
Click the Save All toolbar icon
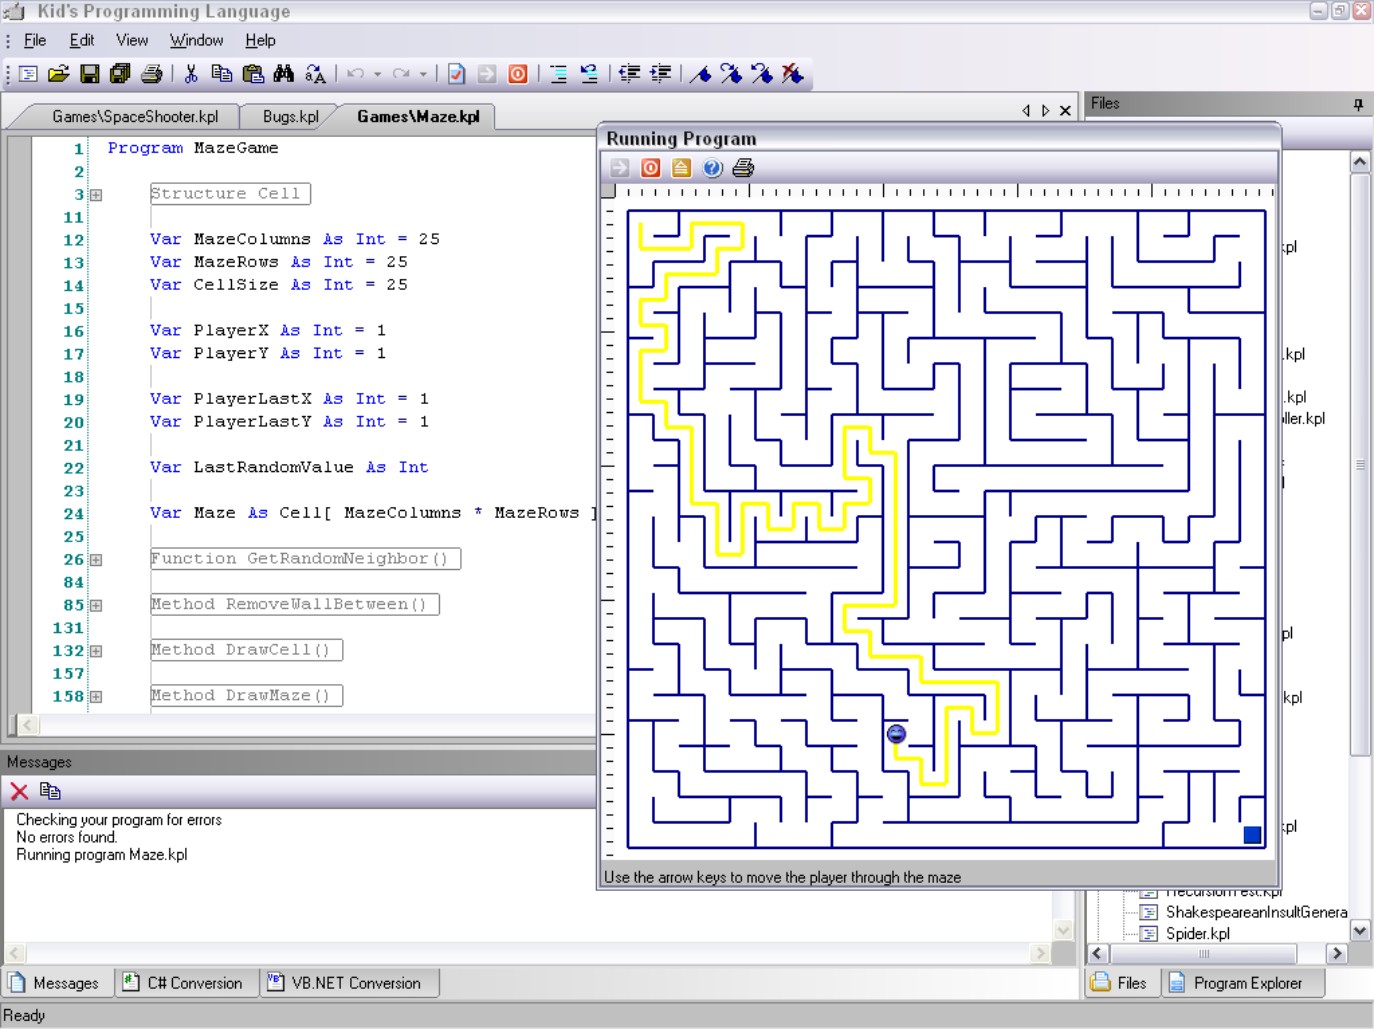(121, 74)
